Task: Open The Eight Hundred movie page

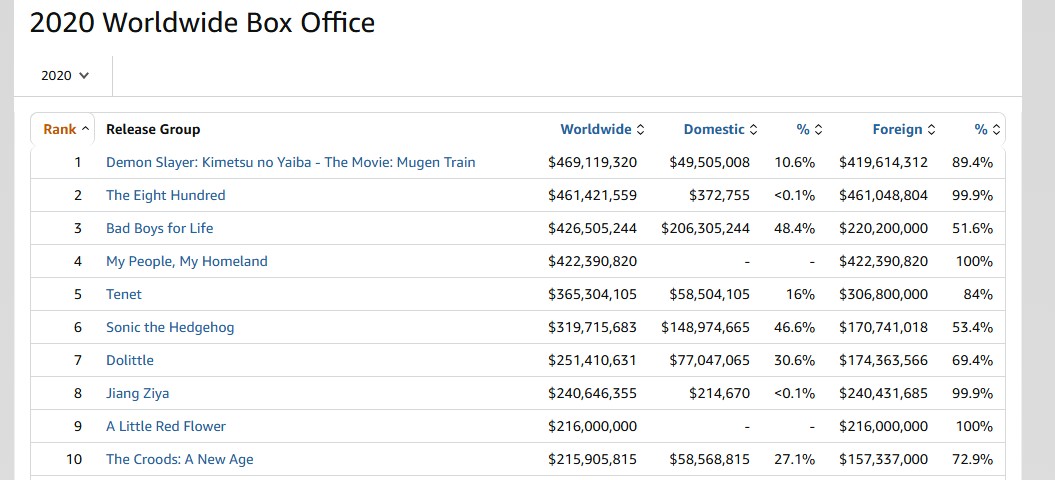Action: [x=166, y=195]
